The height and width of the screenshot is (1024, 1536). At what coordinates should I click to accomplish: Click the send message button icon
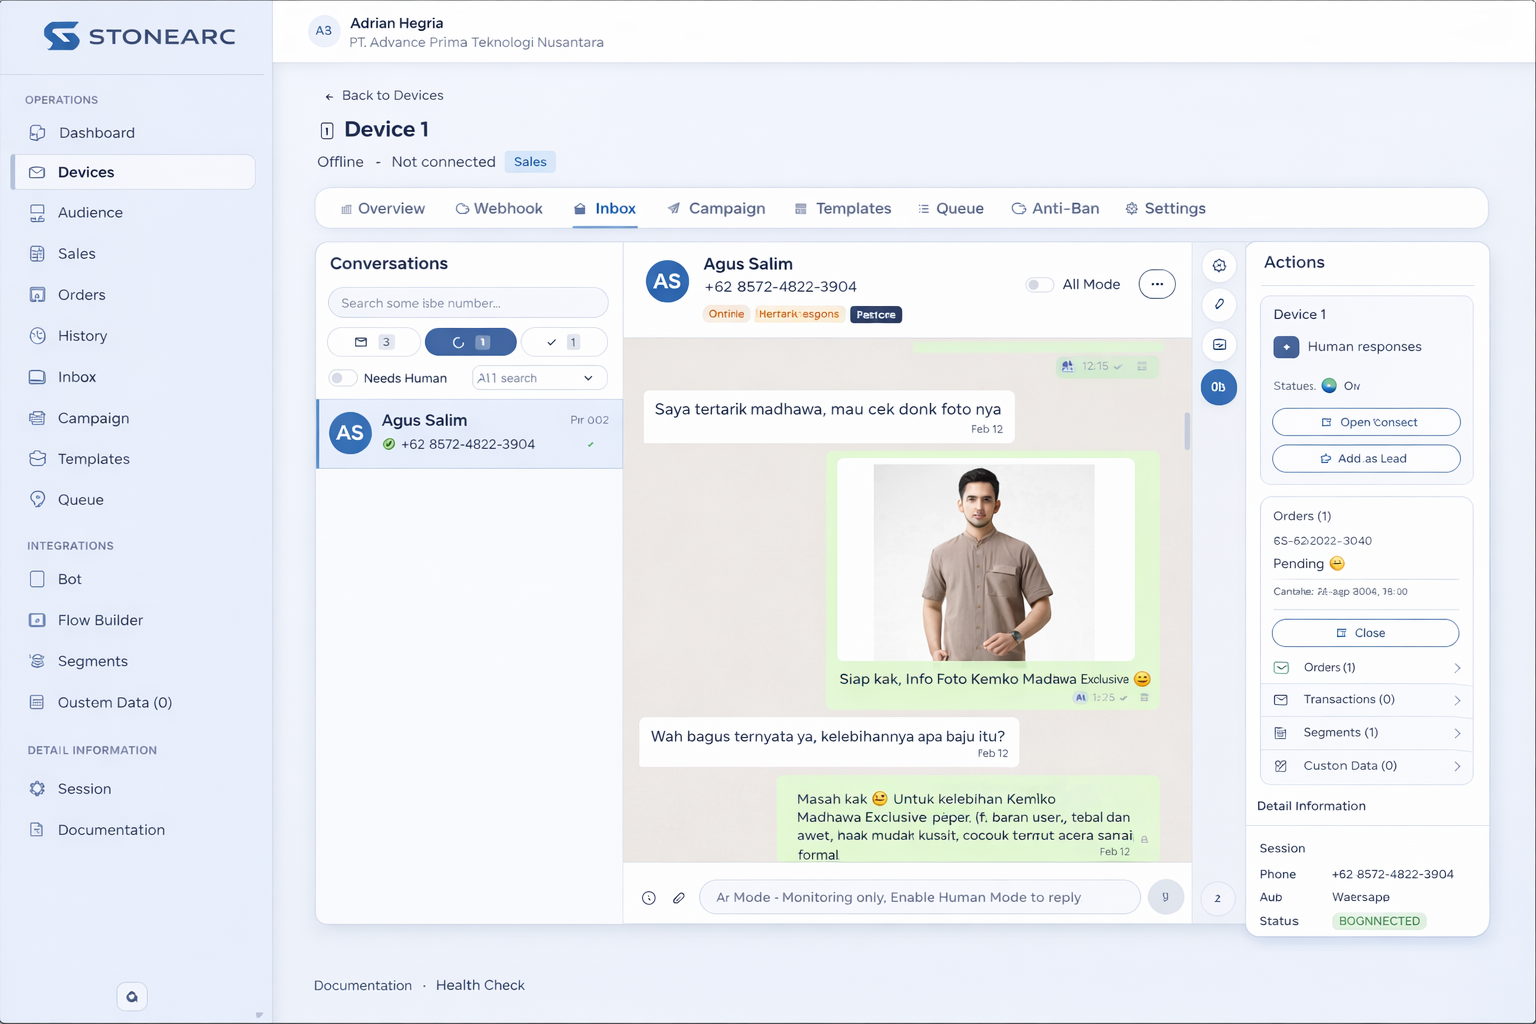click(x=1165, y=897)
